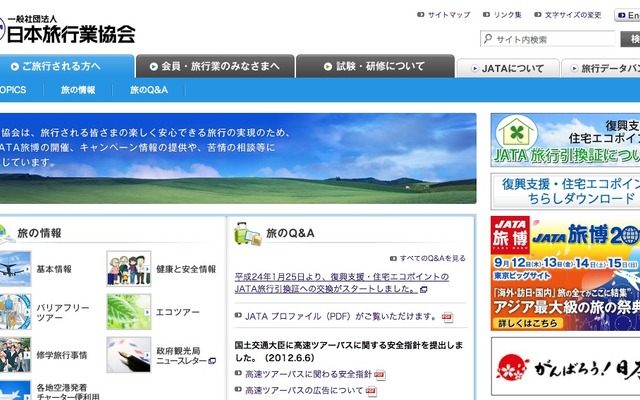
Task: Click the magnifier icon in search box
Action: pyautogui.click(x=487, y=39)
